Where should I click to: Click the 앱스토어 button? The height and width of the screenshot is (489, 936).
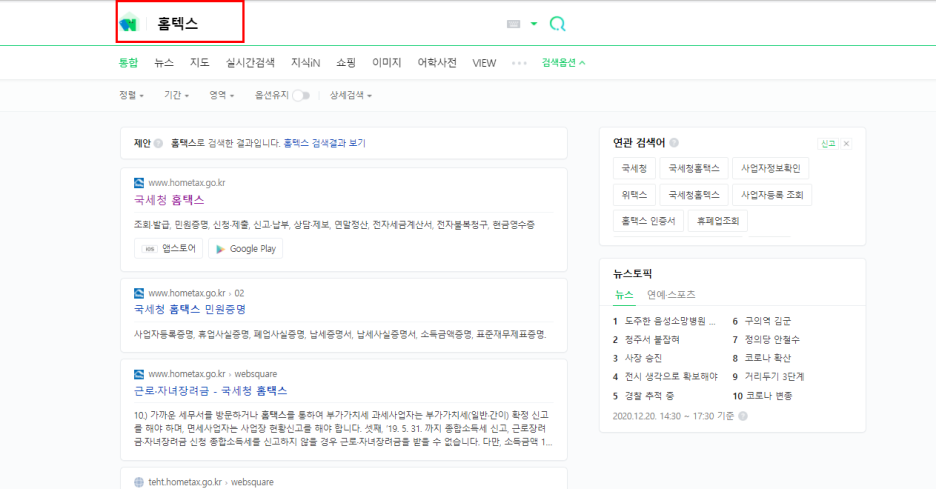pos(168,248)
